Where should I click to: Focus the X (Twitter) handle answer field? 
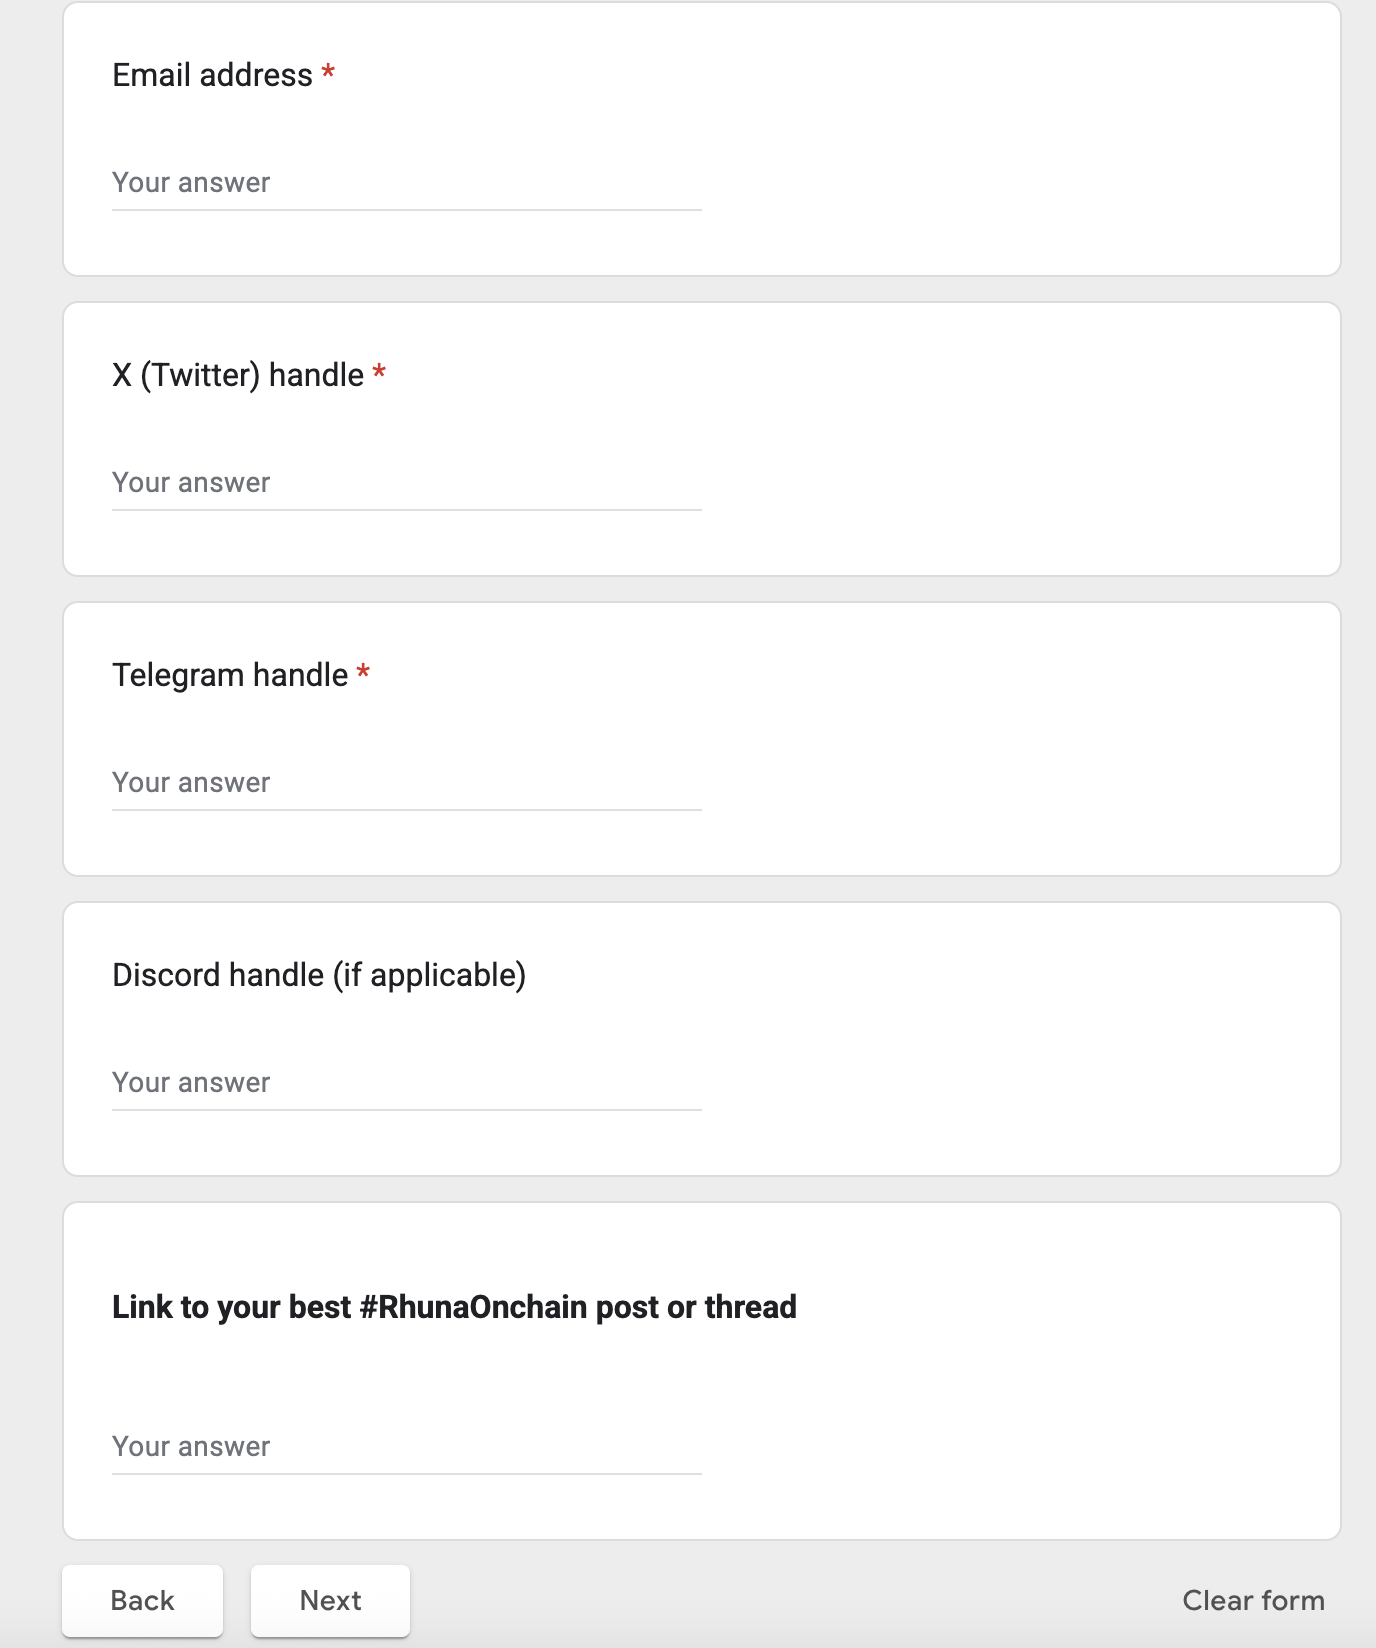coord(406,483)
